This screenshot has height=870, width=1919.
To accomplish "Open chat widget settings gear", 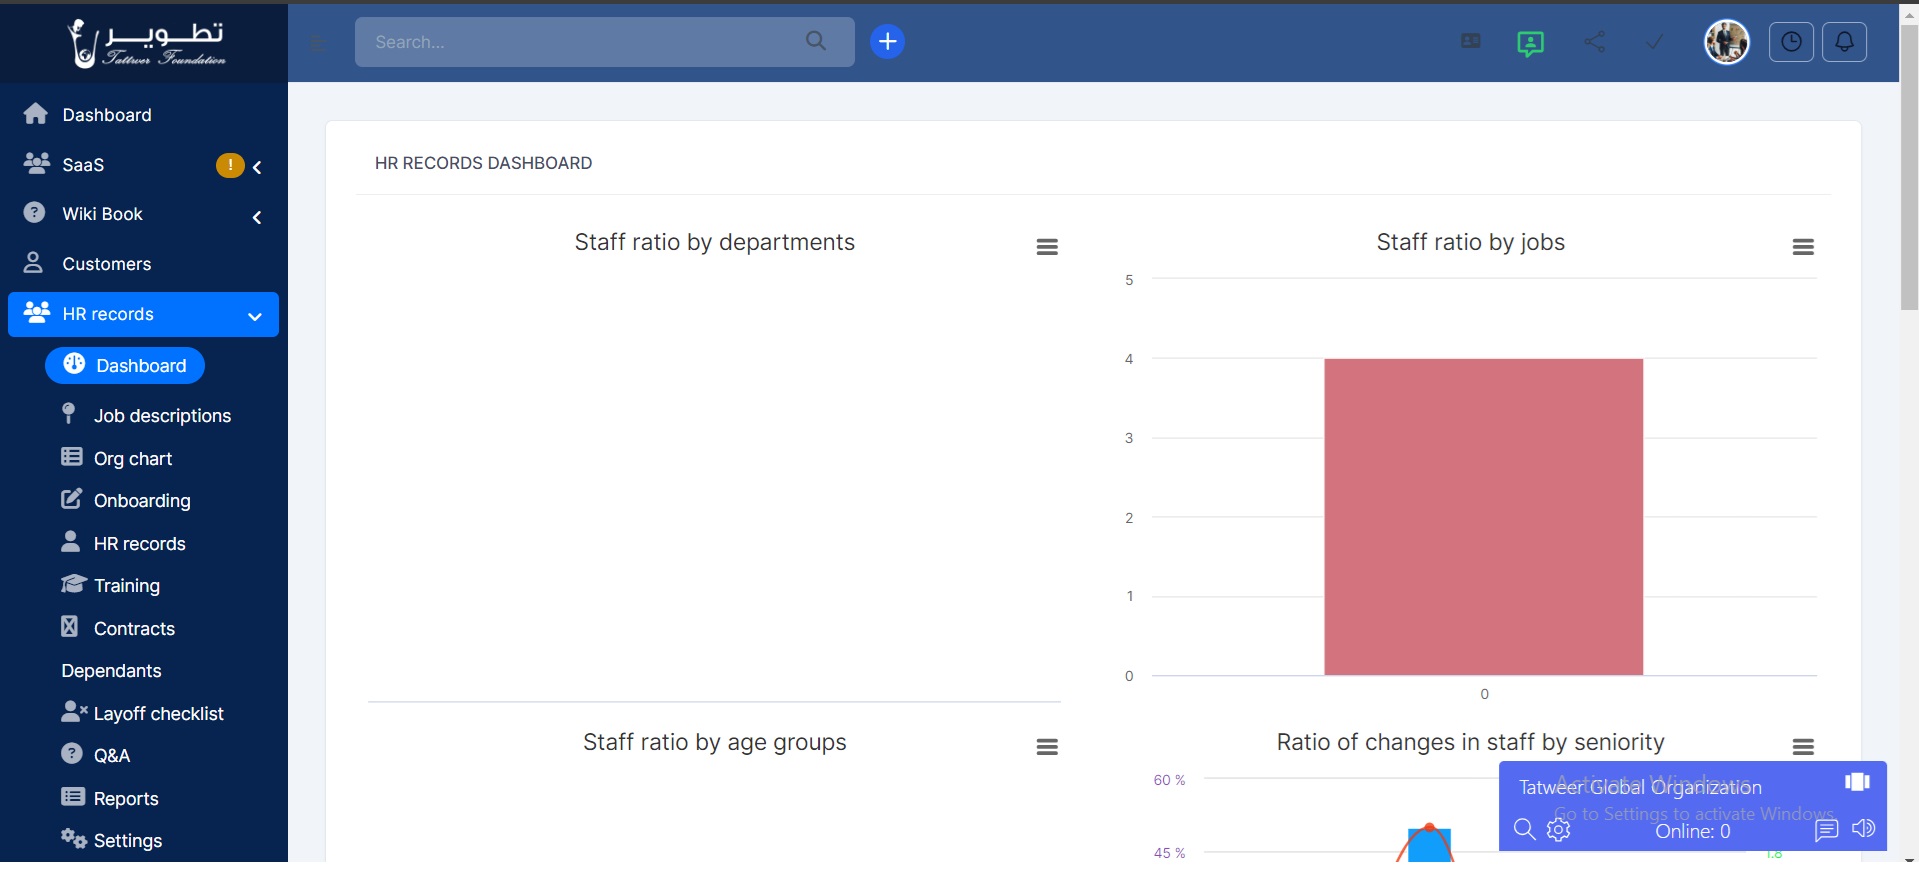I will pyautogui.click(x=1558, y=830).
